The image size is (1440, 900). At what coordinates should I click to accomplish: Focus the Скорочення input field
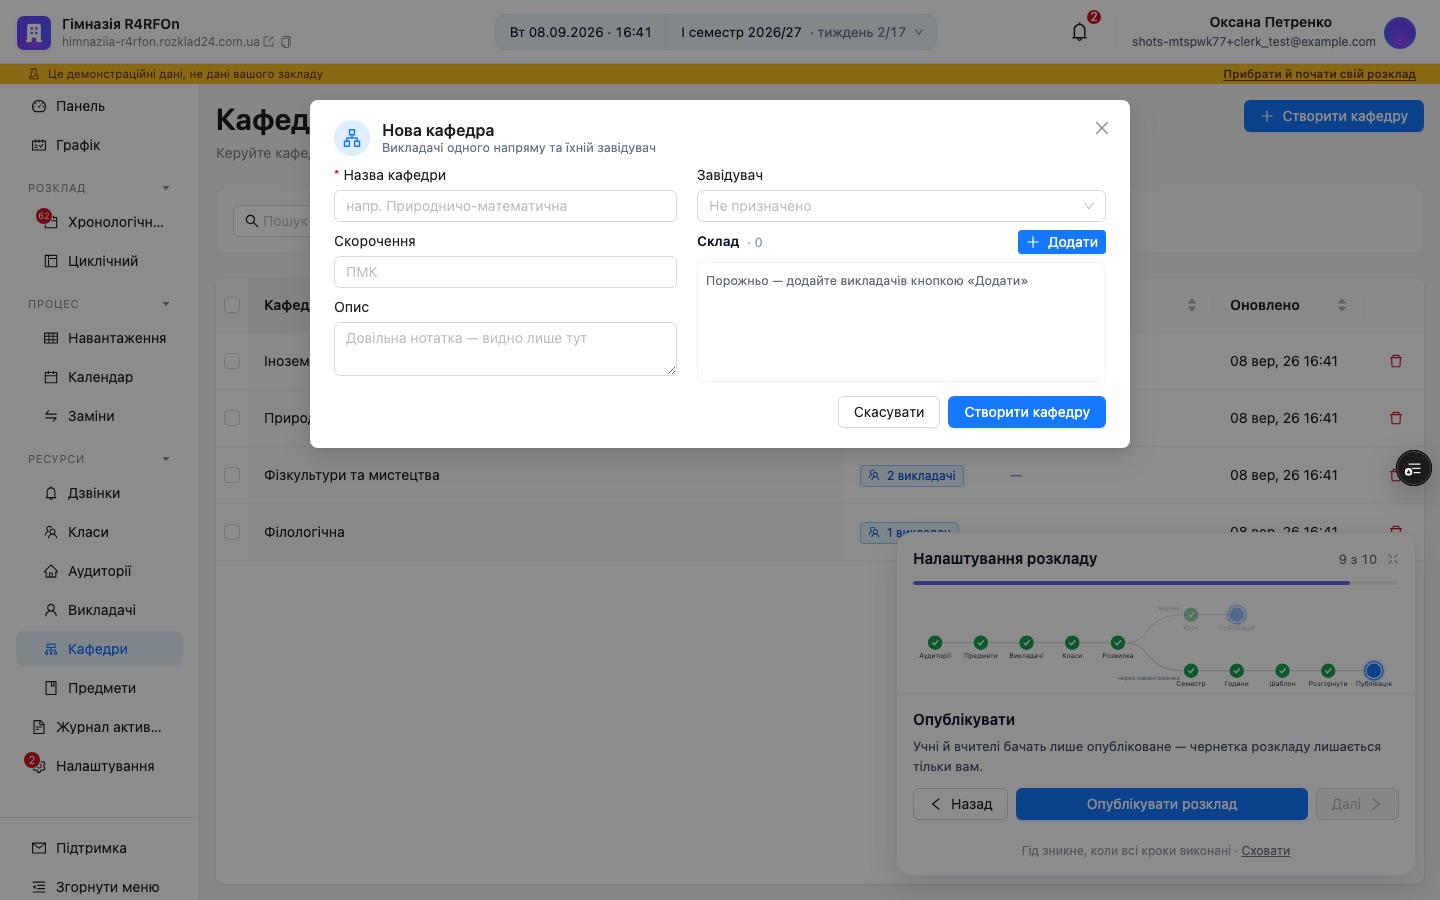[x=505, y=272]
